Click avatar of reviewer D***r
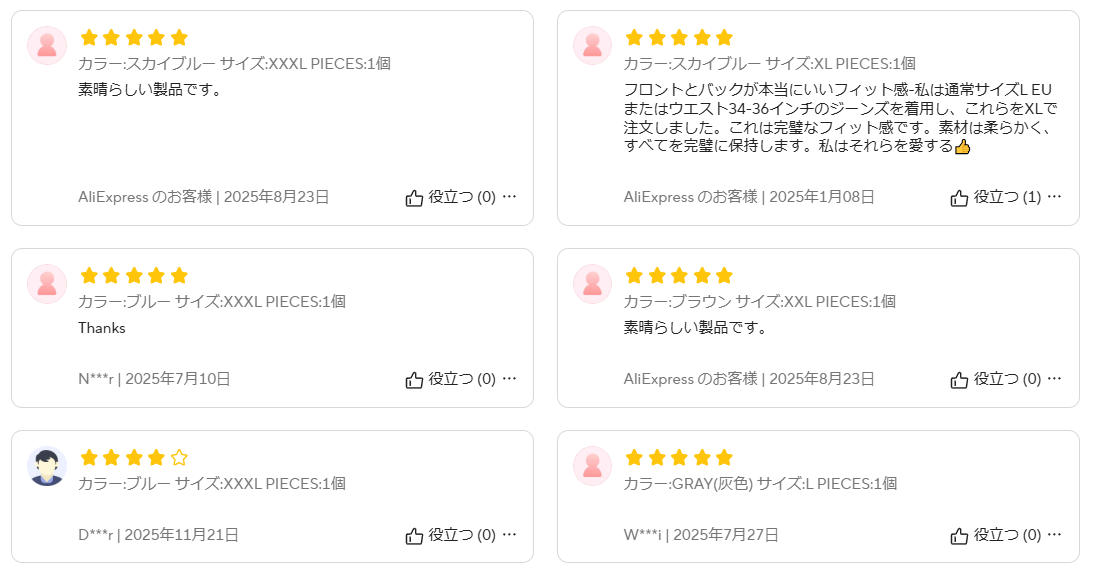 [x=47, y=466]
